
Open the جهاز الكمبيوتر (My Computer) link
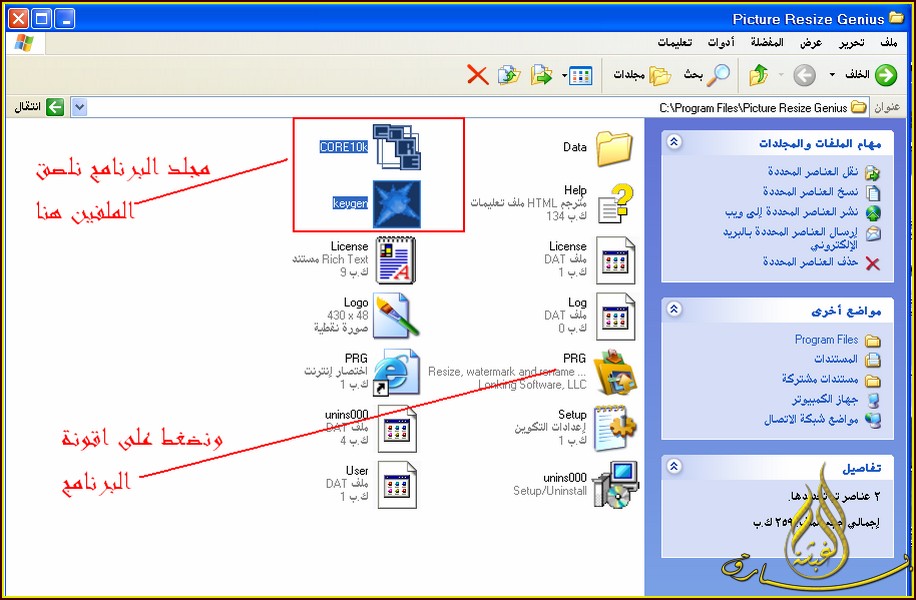coord(825,400)
